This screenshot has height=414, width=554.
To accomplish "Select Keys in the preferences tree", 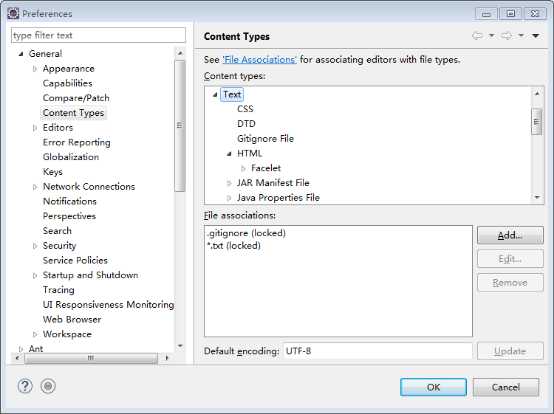I will [x=53, y=172].
